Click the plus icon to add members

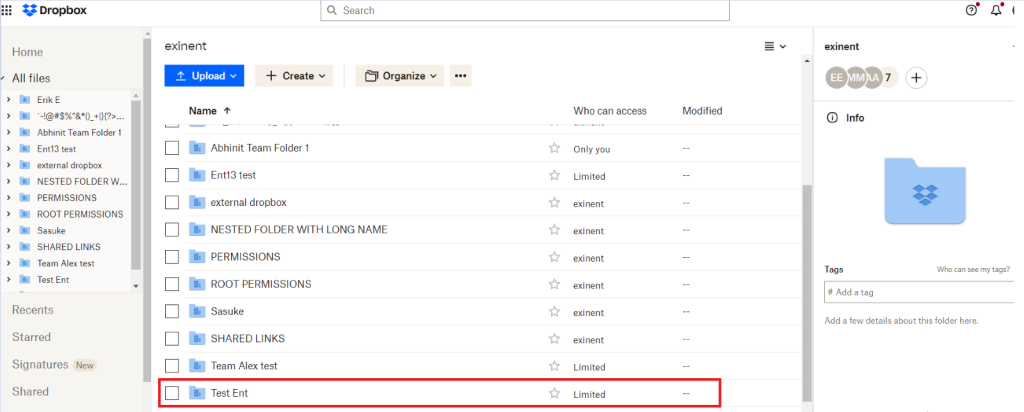click(x=917, y=77)
